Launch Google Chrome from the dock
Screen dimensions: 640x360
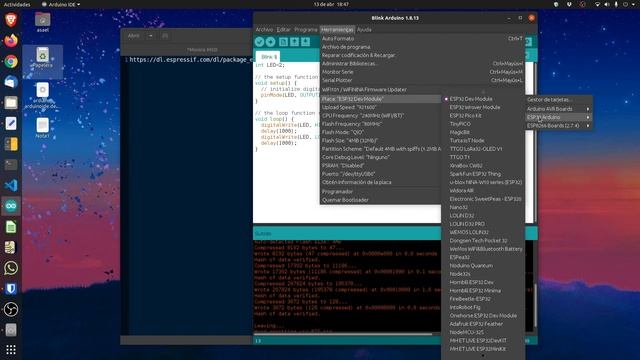(11, 61)
